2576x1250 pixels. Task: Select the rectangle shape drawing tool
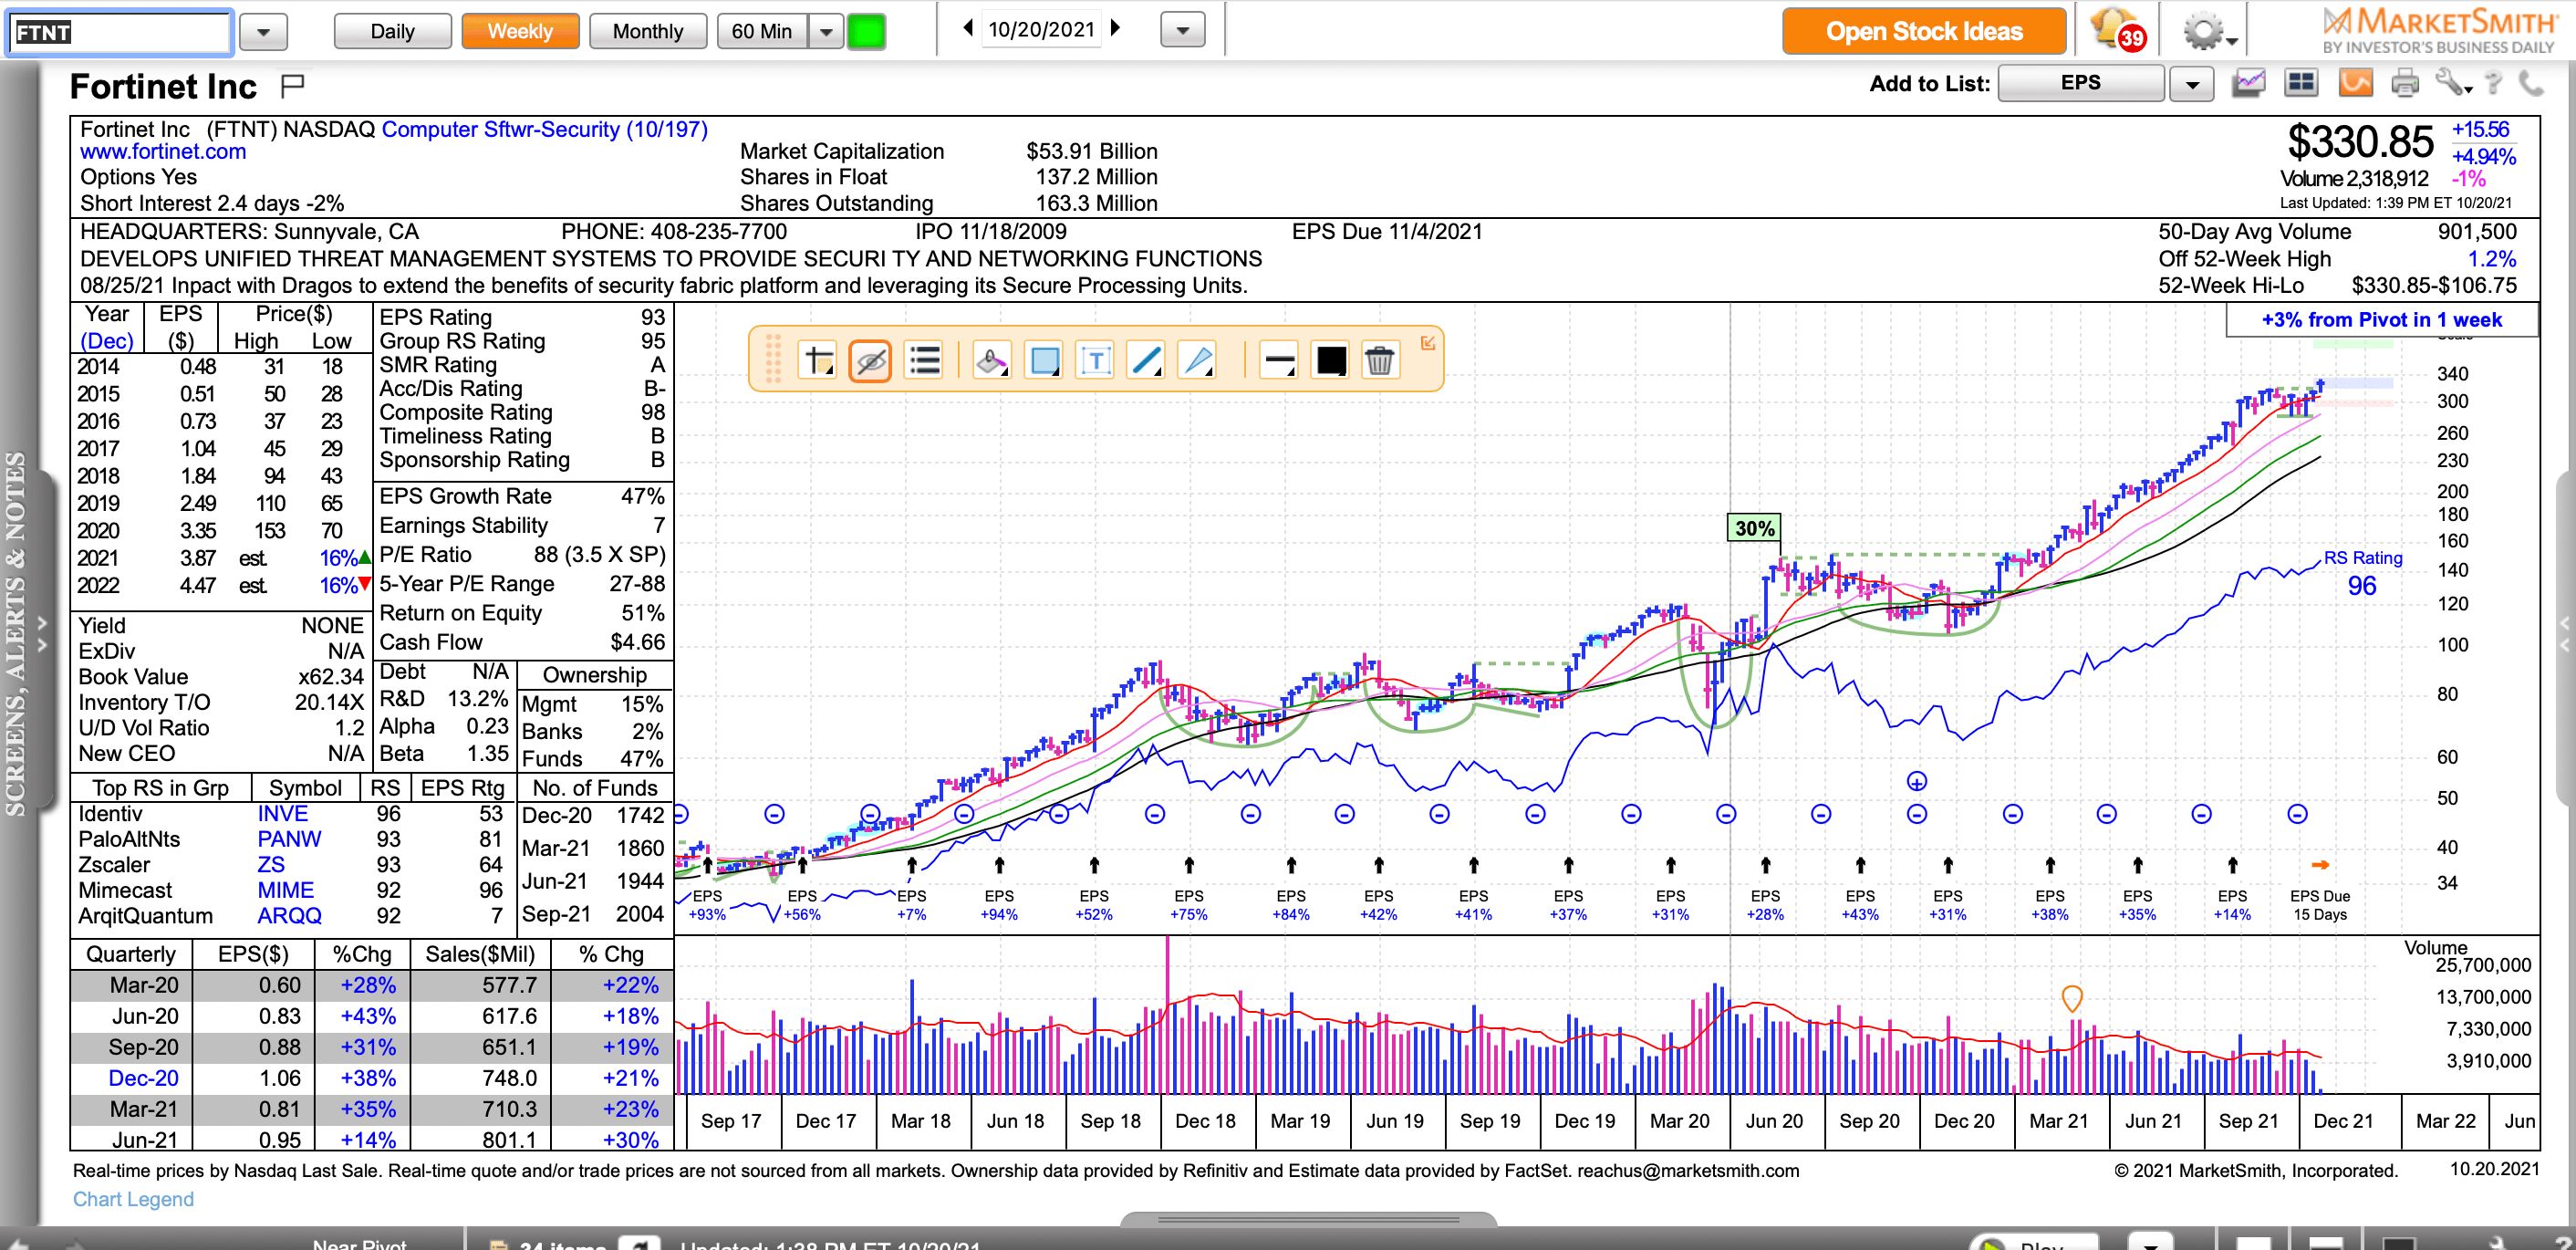[1043, 360]
